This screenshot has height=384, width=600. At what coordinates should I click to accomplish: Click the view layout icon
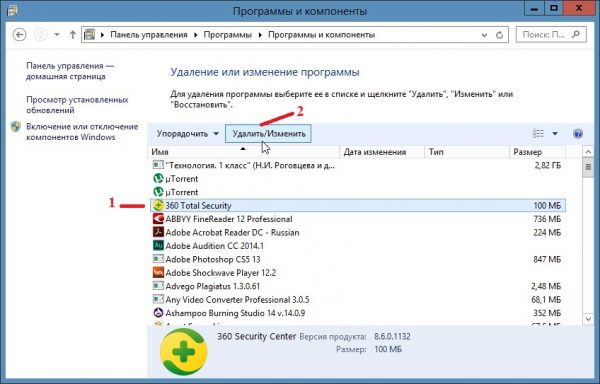(538, 133)
